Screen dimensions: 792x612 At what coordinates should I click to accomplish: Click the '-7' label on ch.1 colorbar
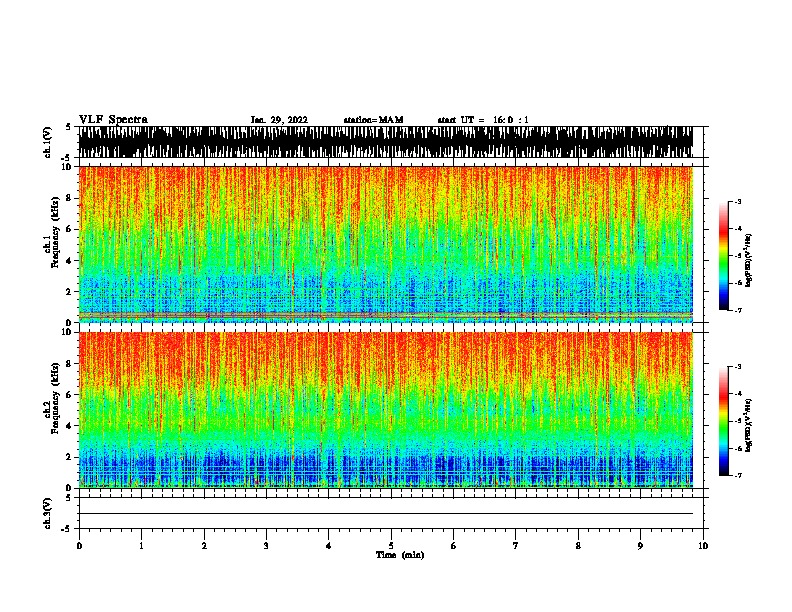coord(738,310)
